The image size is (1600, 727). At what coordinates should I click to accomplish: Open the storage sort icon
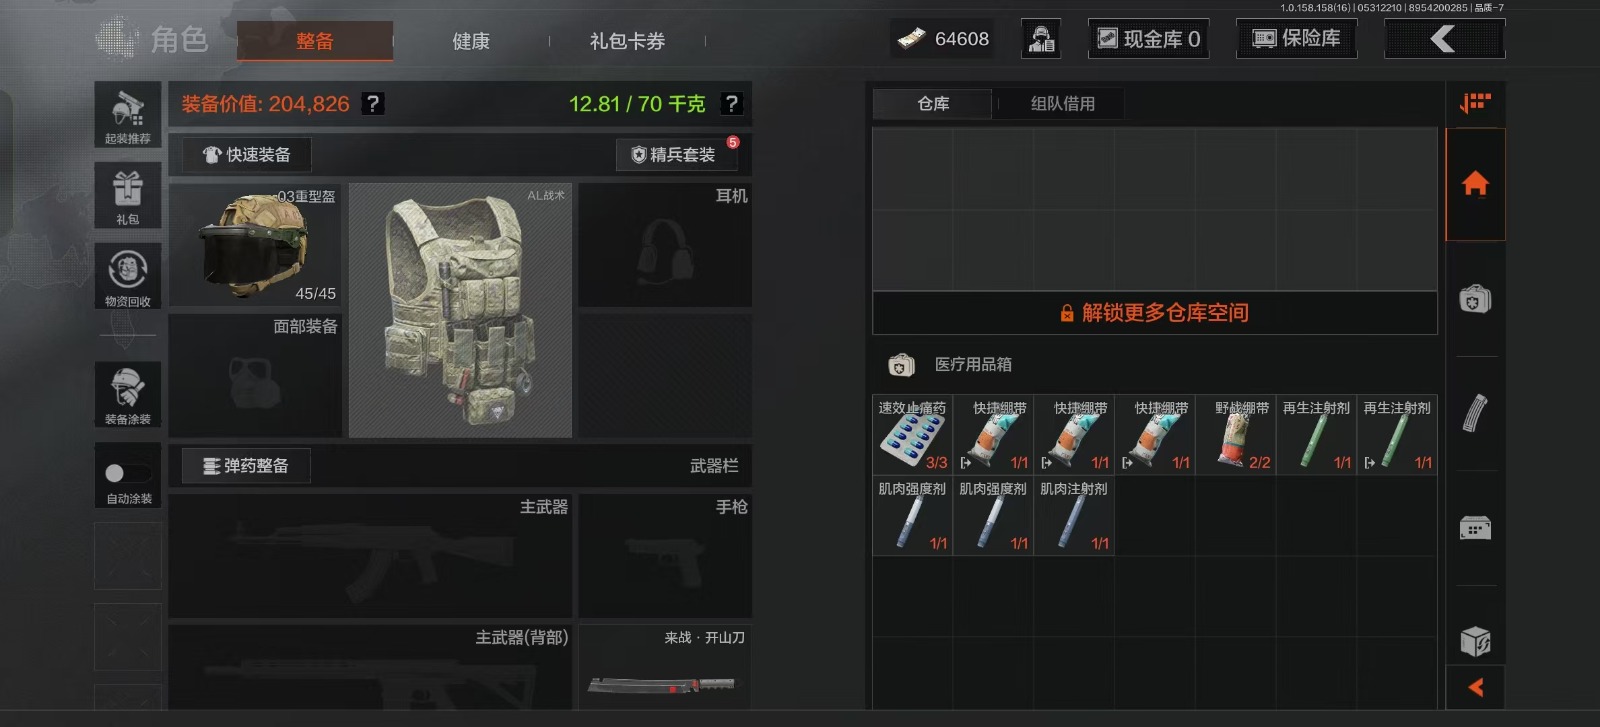1475,102
